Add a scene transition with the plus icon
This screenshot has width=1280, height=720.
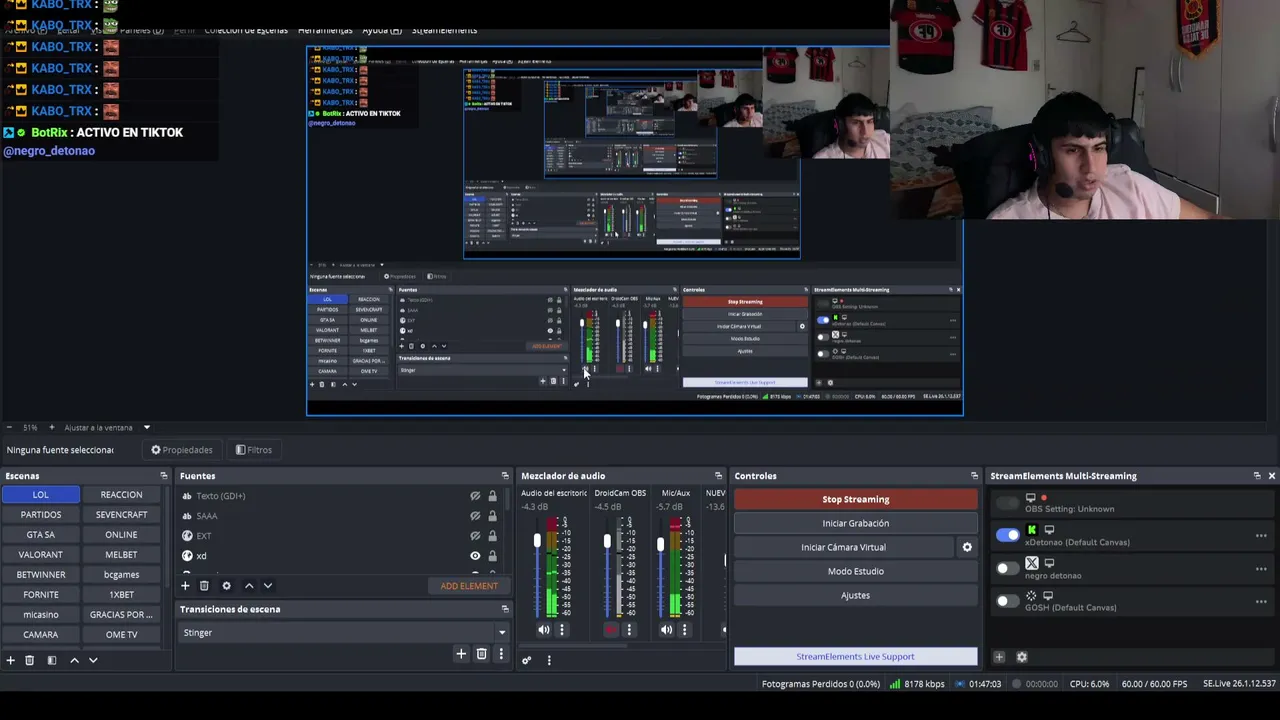461,654
